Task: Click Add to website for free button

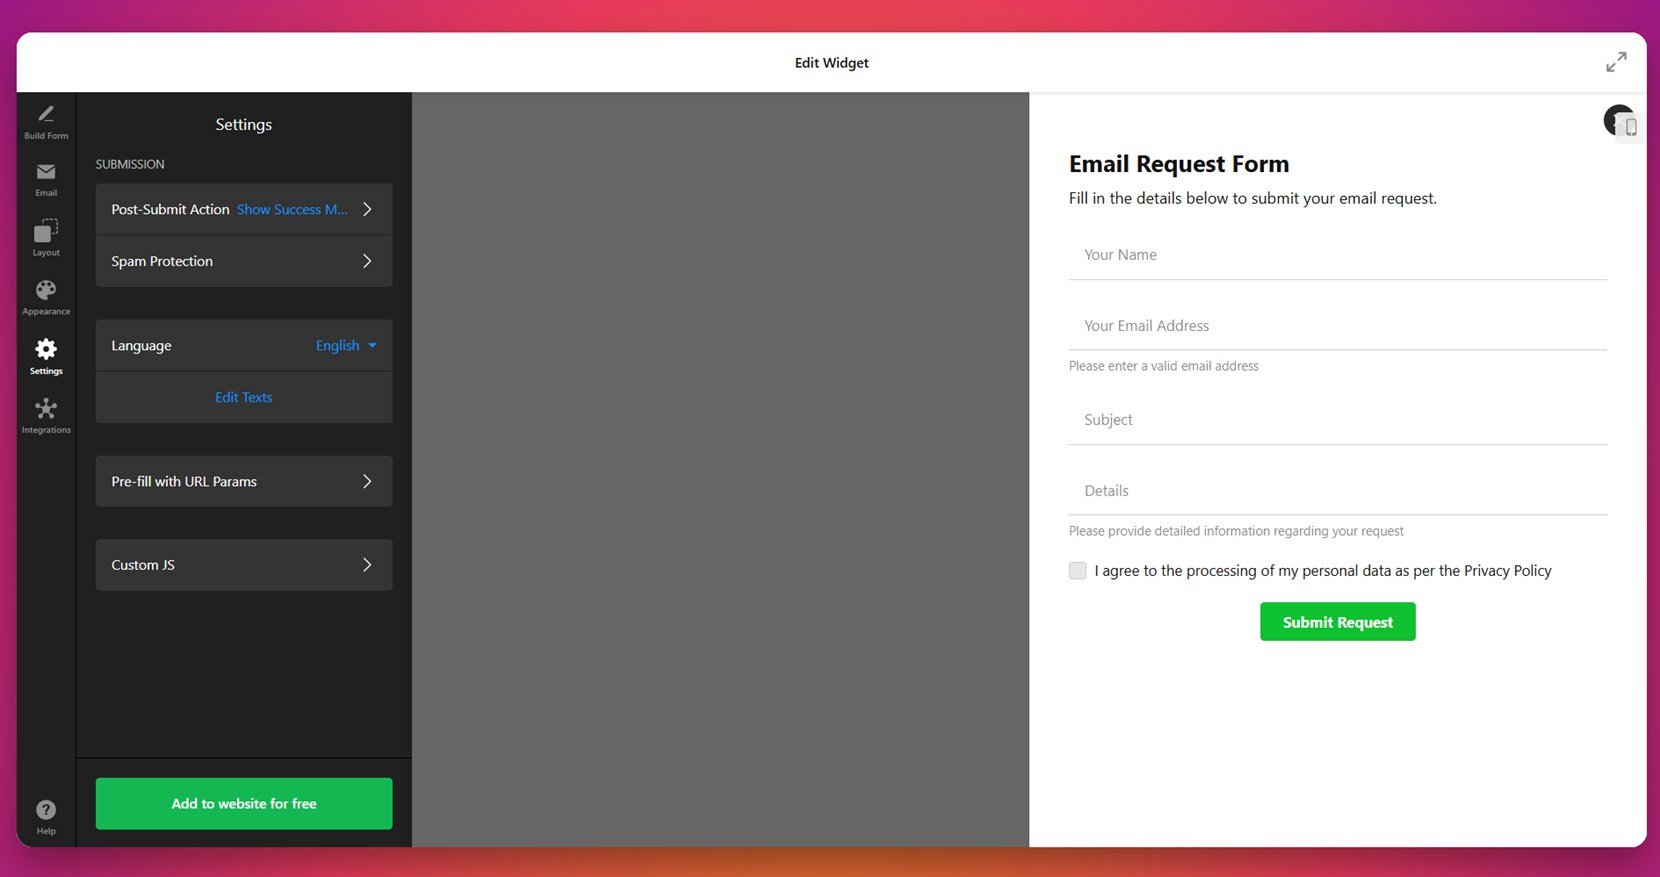Action: click(244, 804)
